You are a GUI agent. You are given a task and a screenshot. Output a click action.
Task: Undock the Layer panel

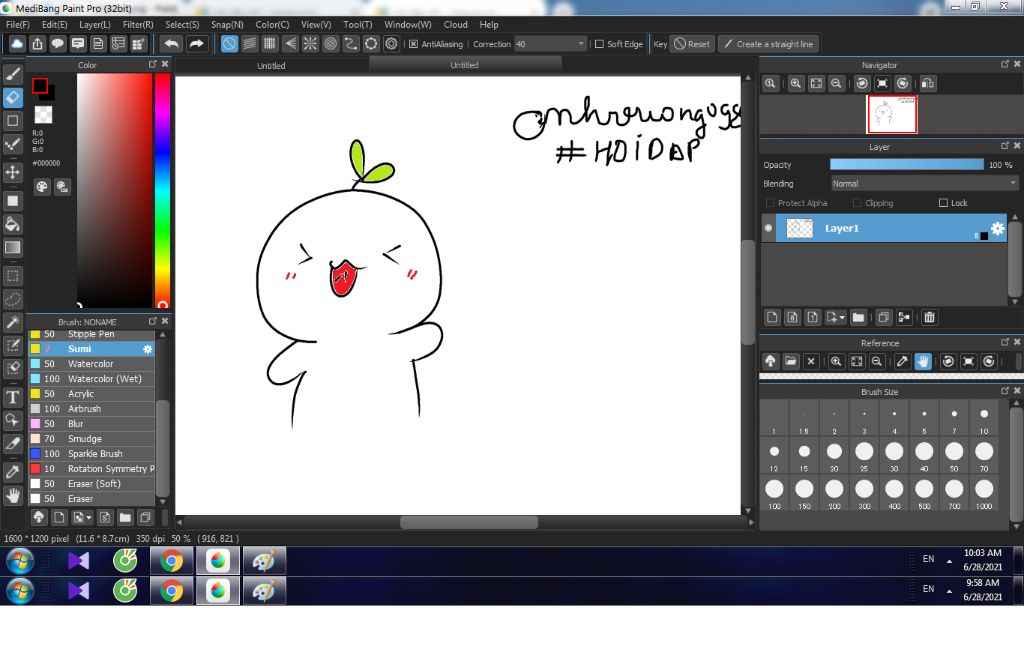1004,146
